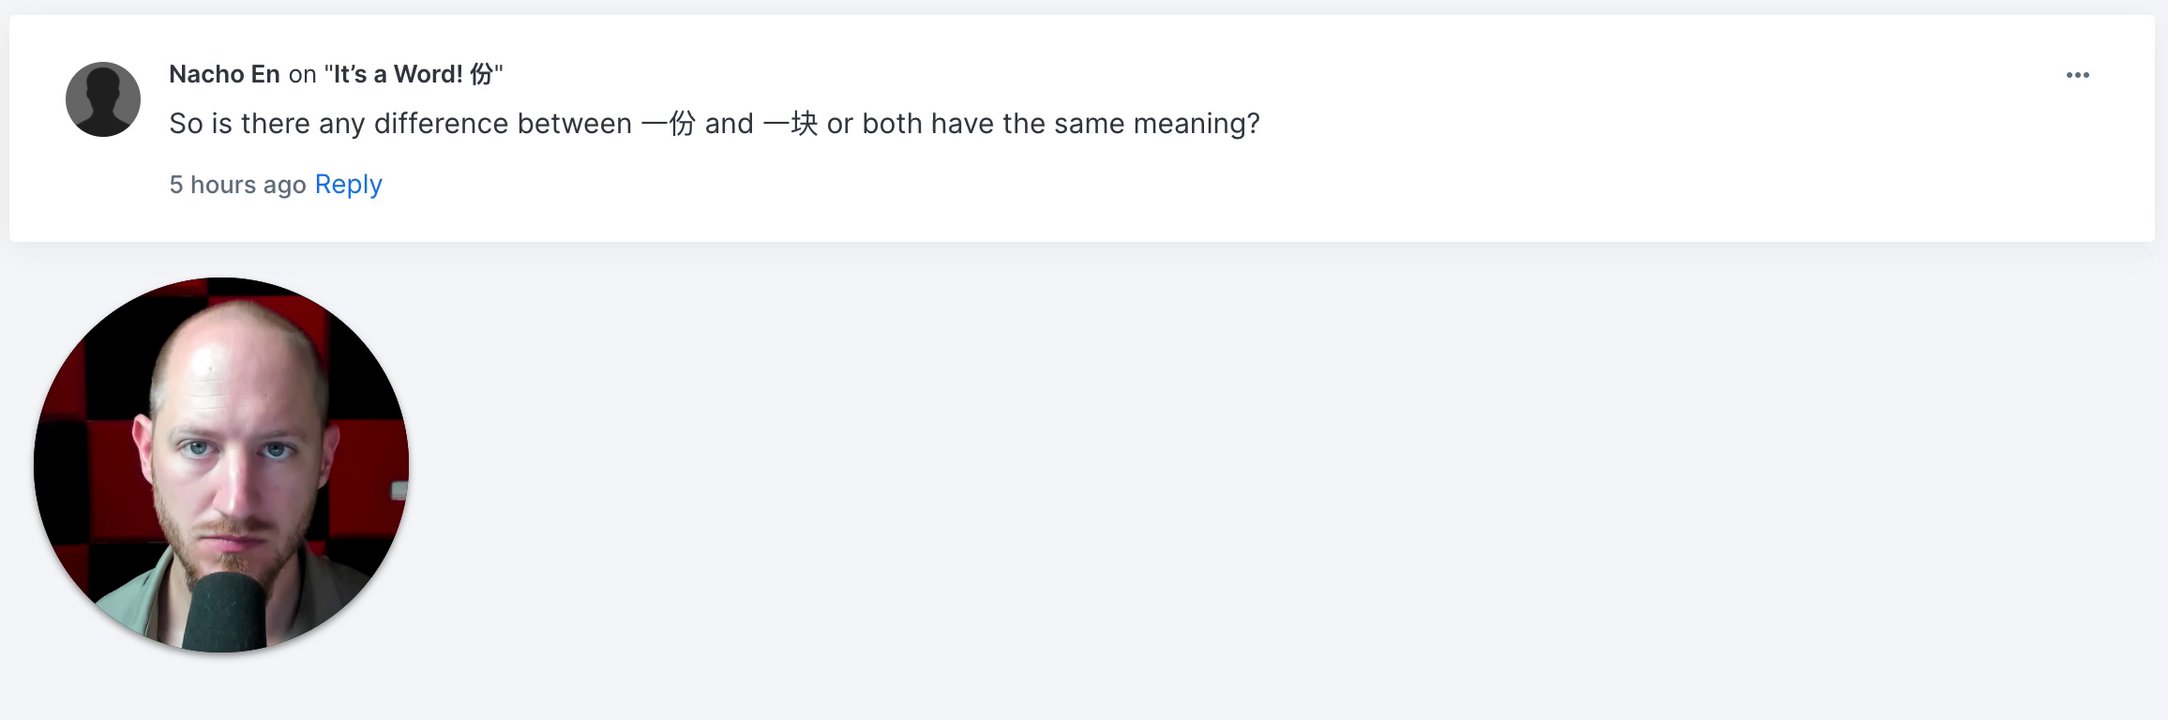The width and height of the screenshot is (2168, 720).
Task: Click the Reply link under the comment
Action: coord(348,184)
